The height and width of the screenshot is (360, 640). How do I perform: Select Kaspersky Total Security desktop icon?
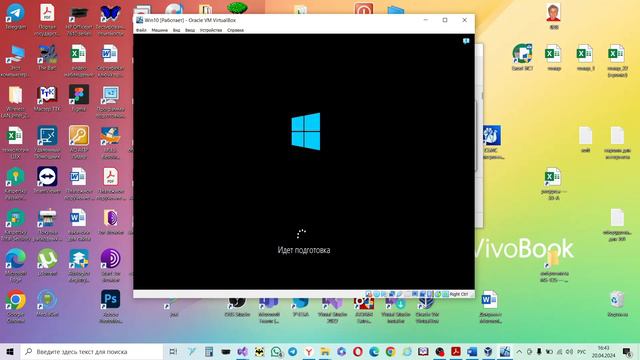[x=16, y=224]
